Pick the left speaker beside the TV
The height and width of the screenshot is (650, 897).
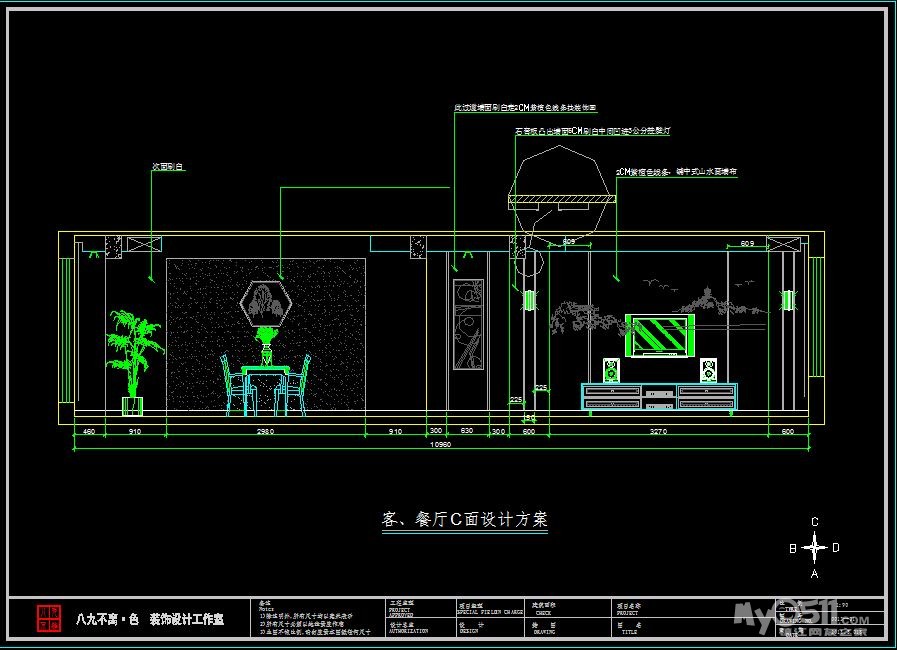[610, 370]
